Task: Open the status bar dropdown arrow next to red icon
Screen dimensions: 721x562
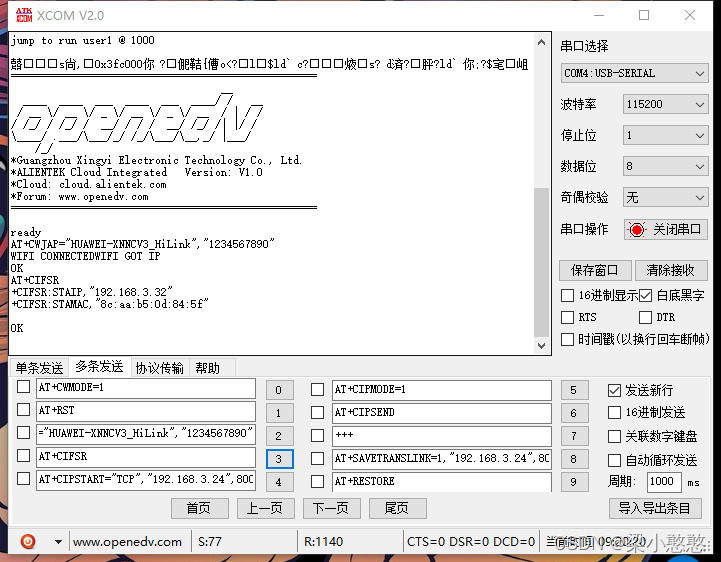Action: pyautogui.click(x=58, y=542)
